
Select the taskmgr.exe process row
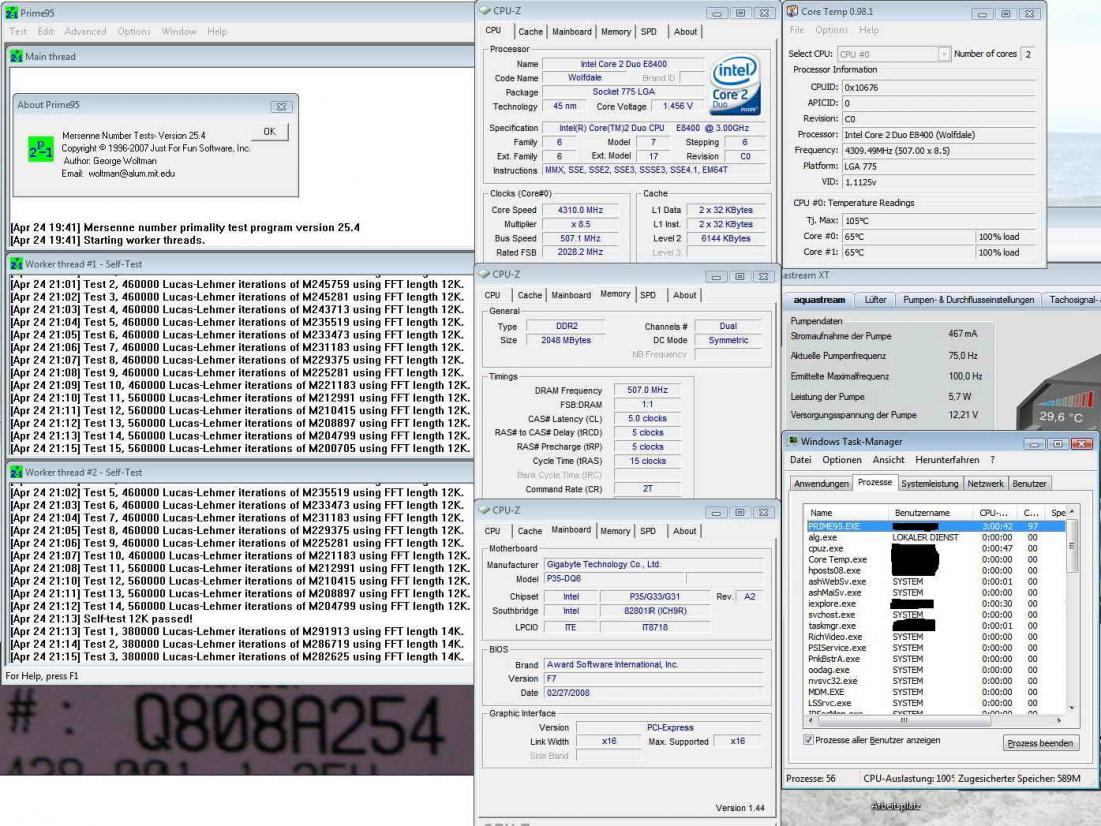coord(935,626)
